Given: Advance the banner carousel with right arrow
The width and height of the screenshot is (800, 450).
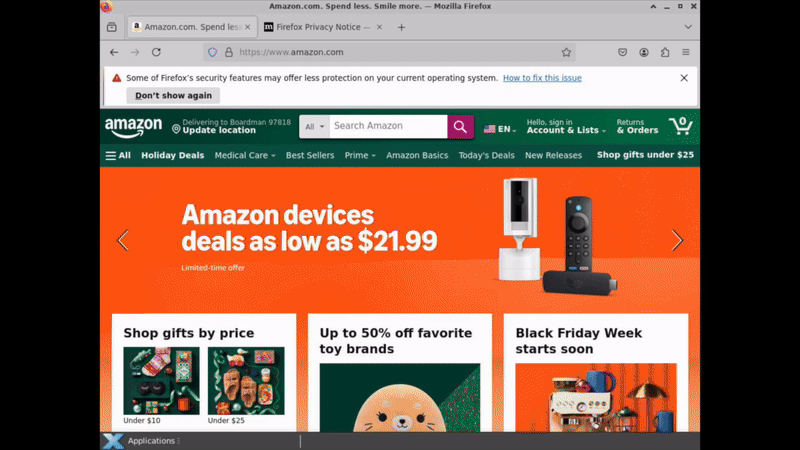Looking at the screenshot, I should point(677,240).
